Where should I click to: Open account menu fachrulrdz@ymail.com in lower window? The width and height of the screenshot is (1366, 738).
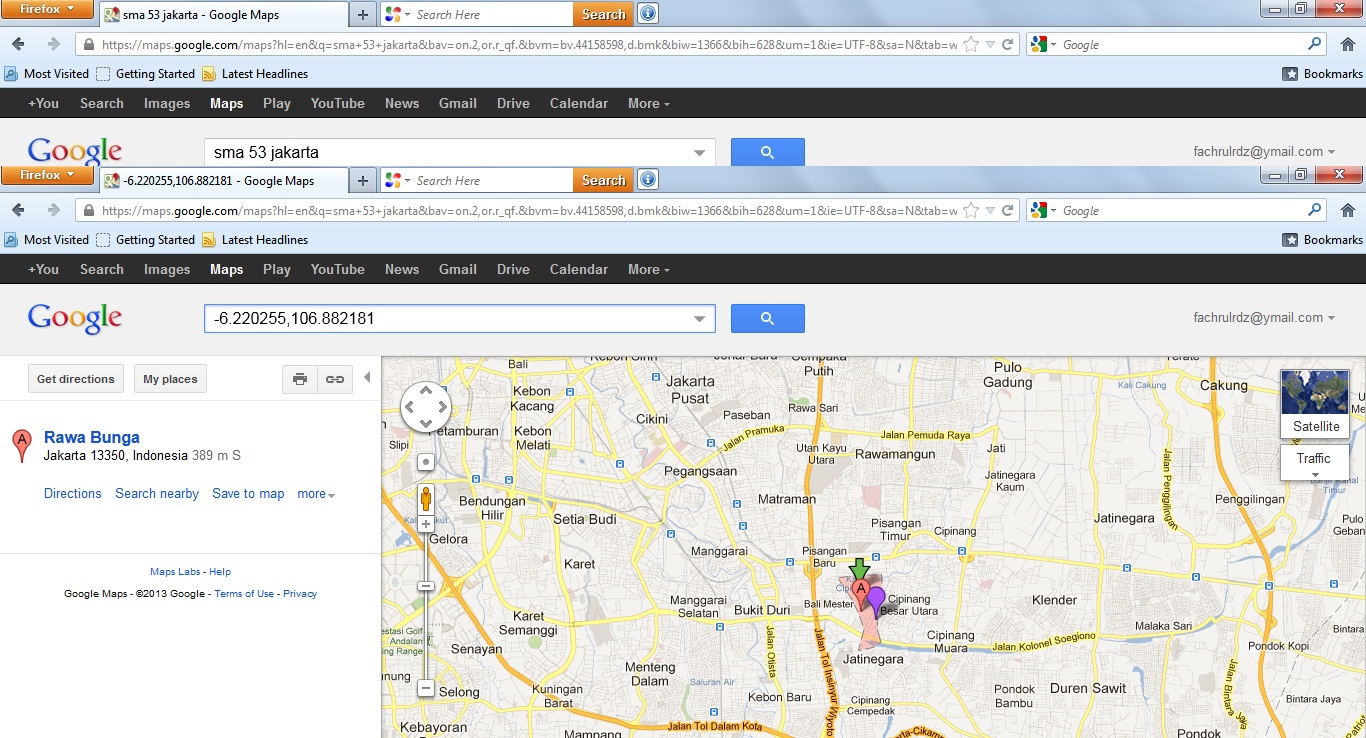click(x=1264, y=318)
